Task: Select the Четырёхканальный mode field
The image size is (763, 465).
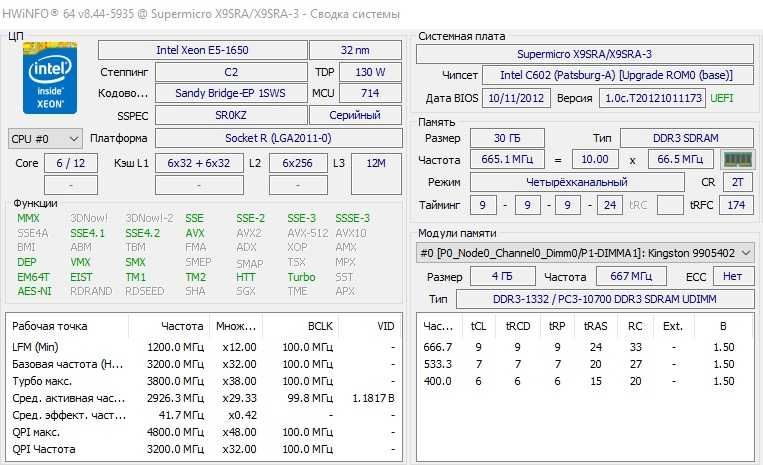Action: (577, 182)
